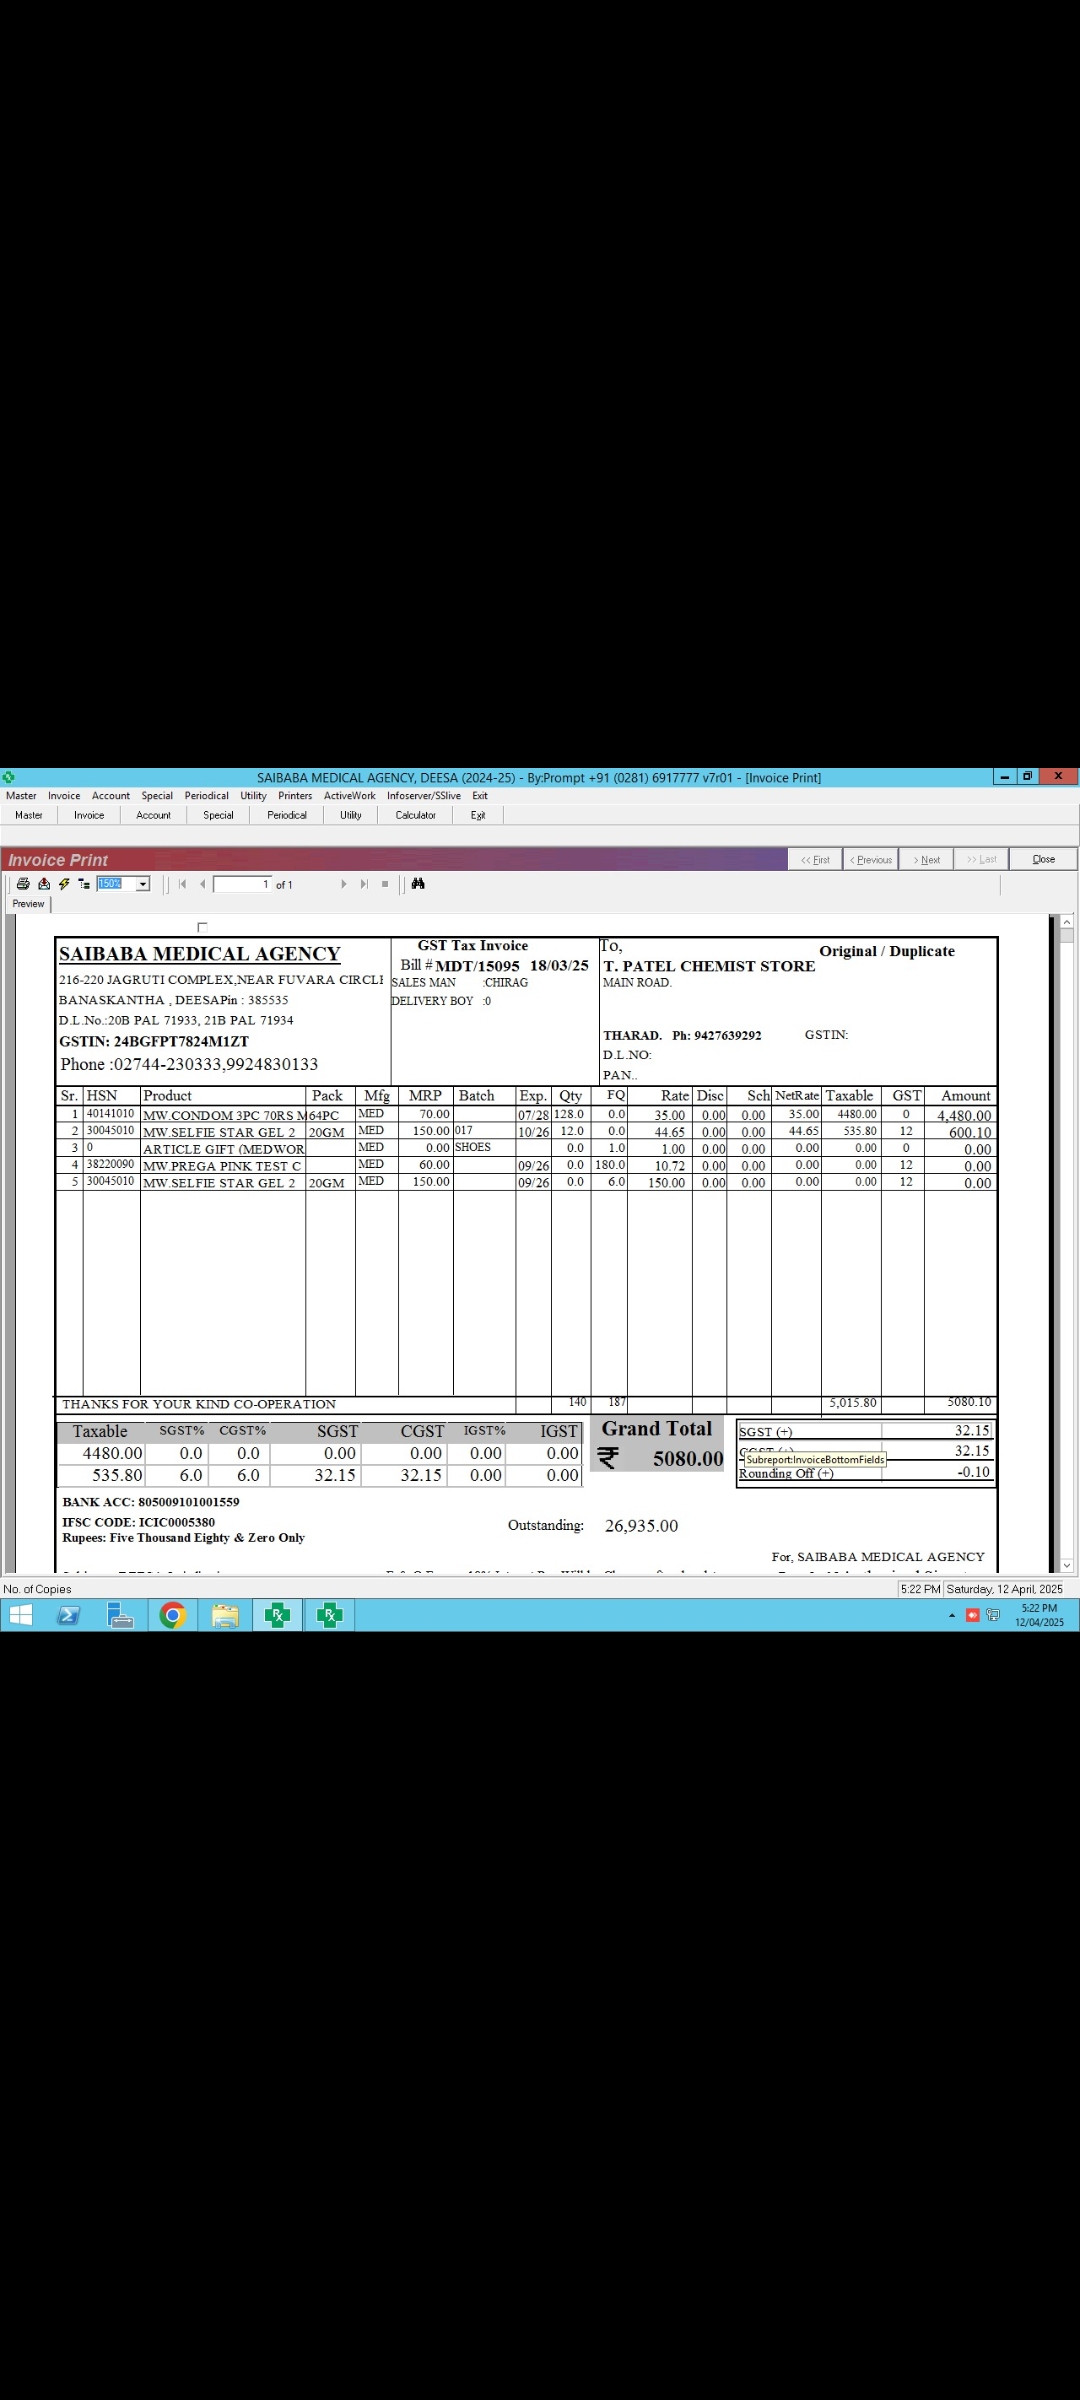Click the vertical scrollbar down arrow
The image size is (1080, 2400).
tap(1066, 1565)
